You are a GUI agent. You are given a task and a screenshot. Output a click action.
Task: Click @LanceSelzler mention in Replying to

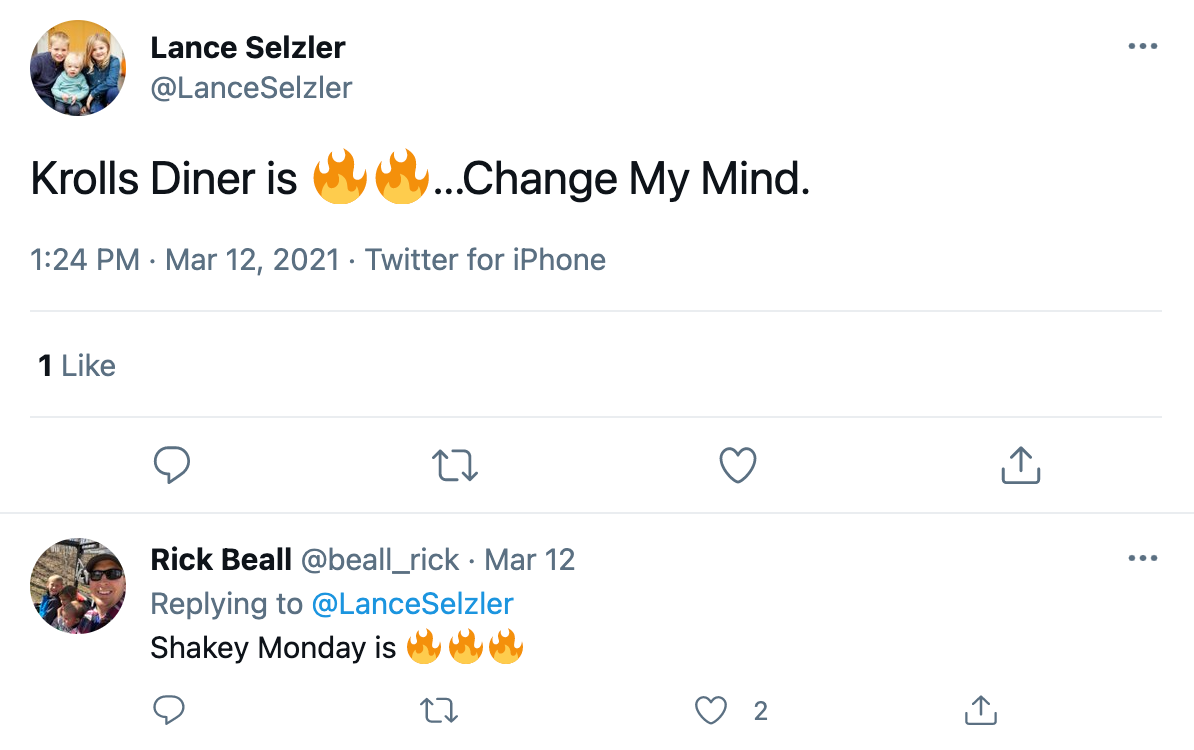412,604
